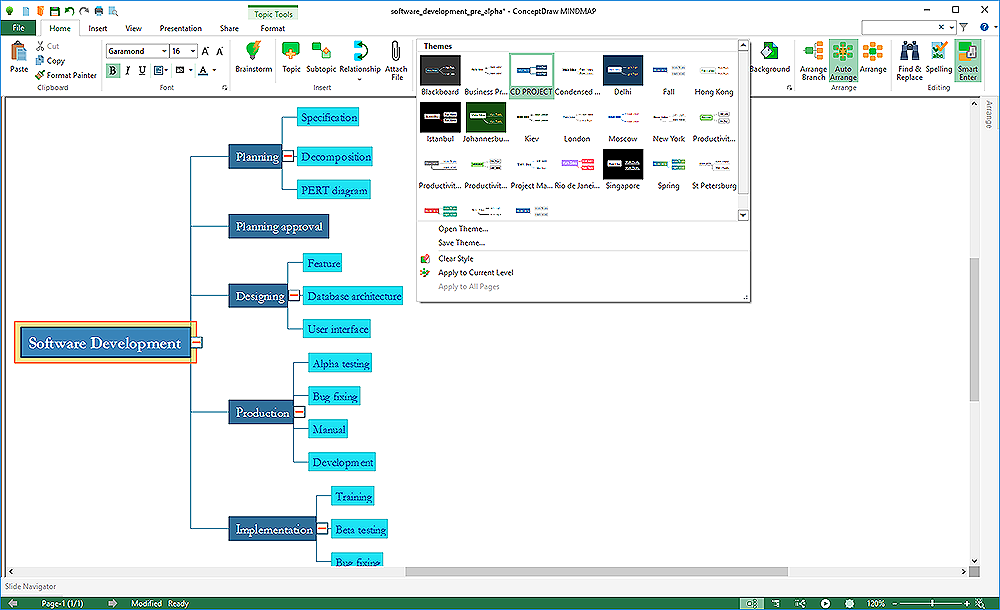Select the Delhi theme thumbnail
1000x610 pixels.
622,68
